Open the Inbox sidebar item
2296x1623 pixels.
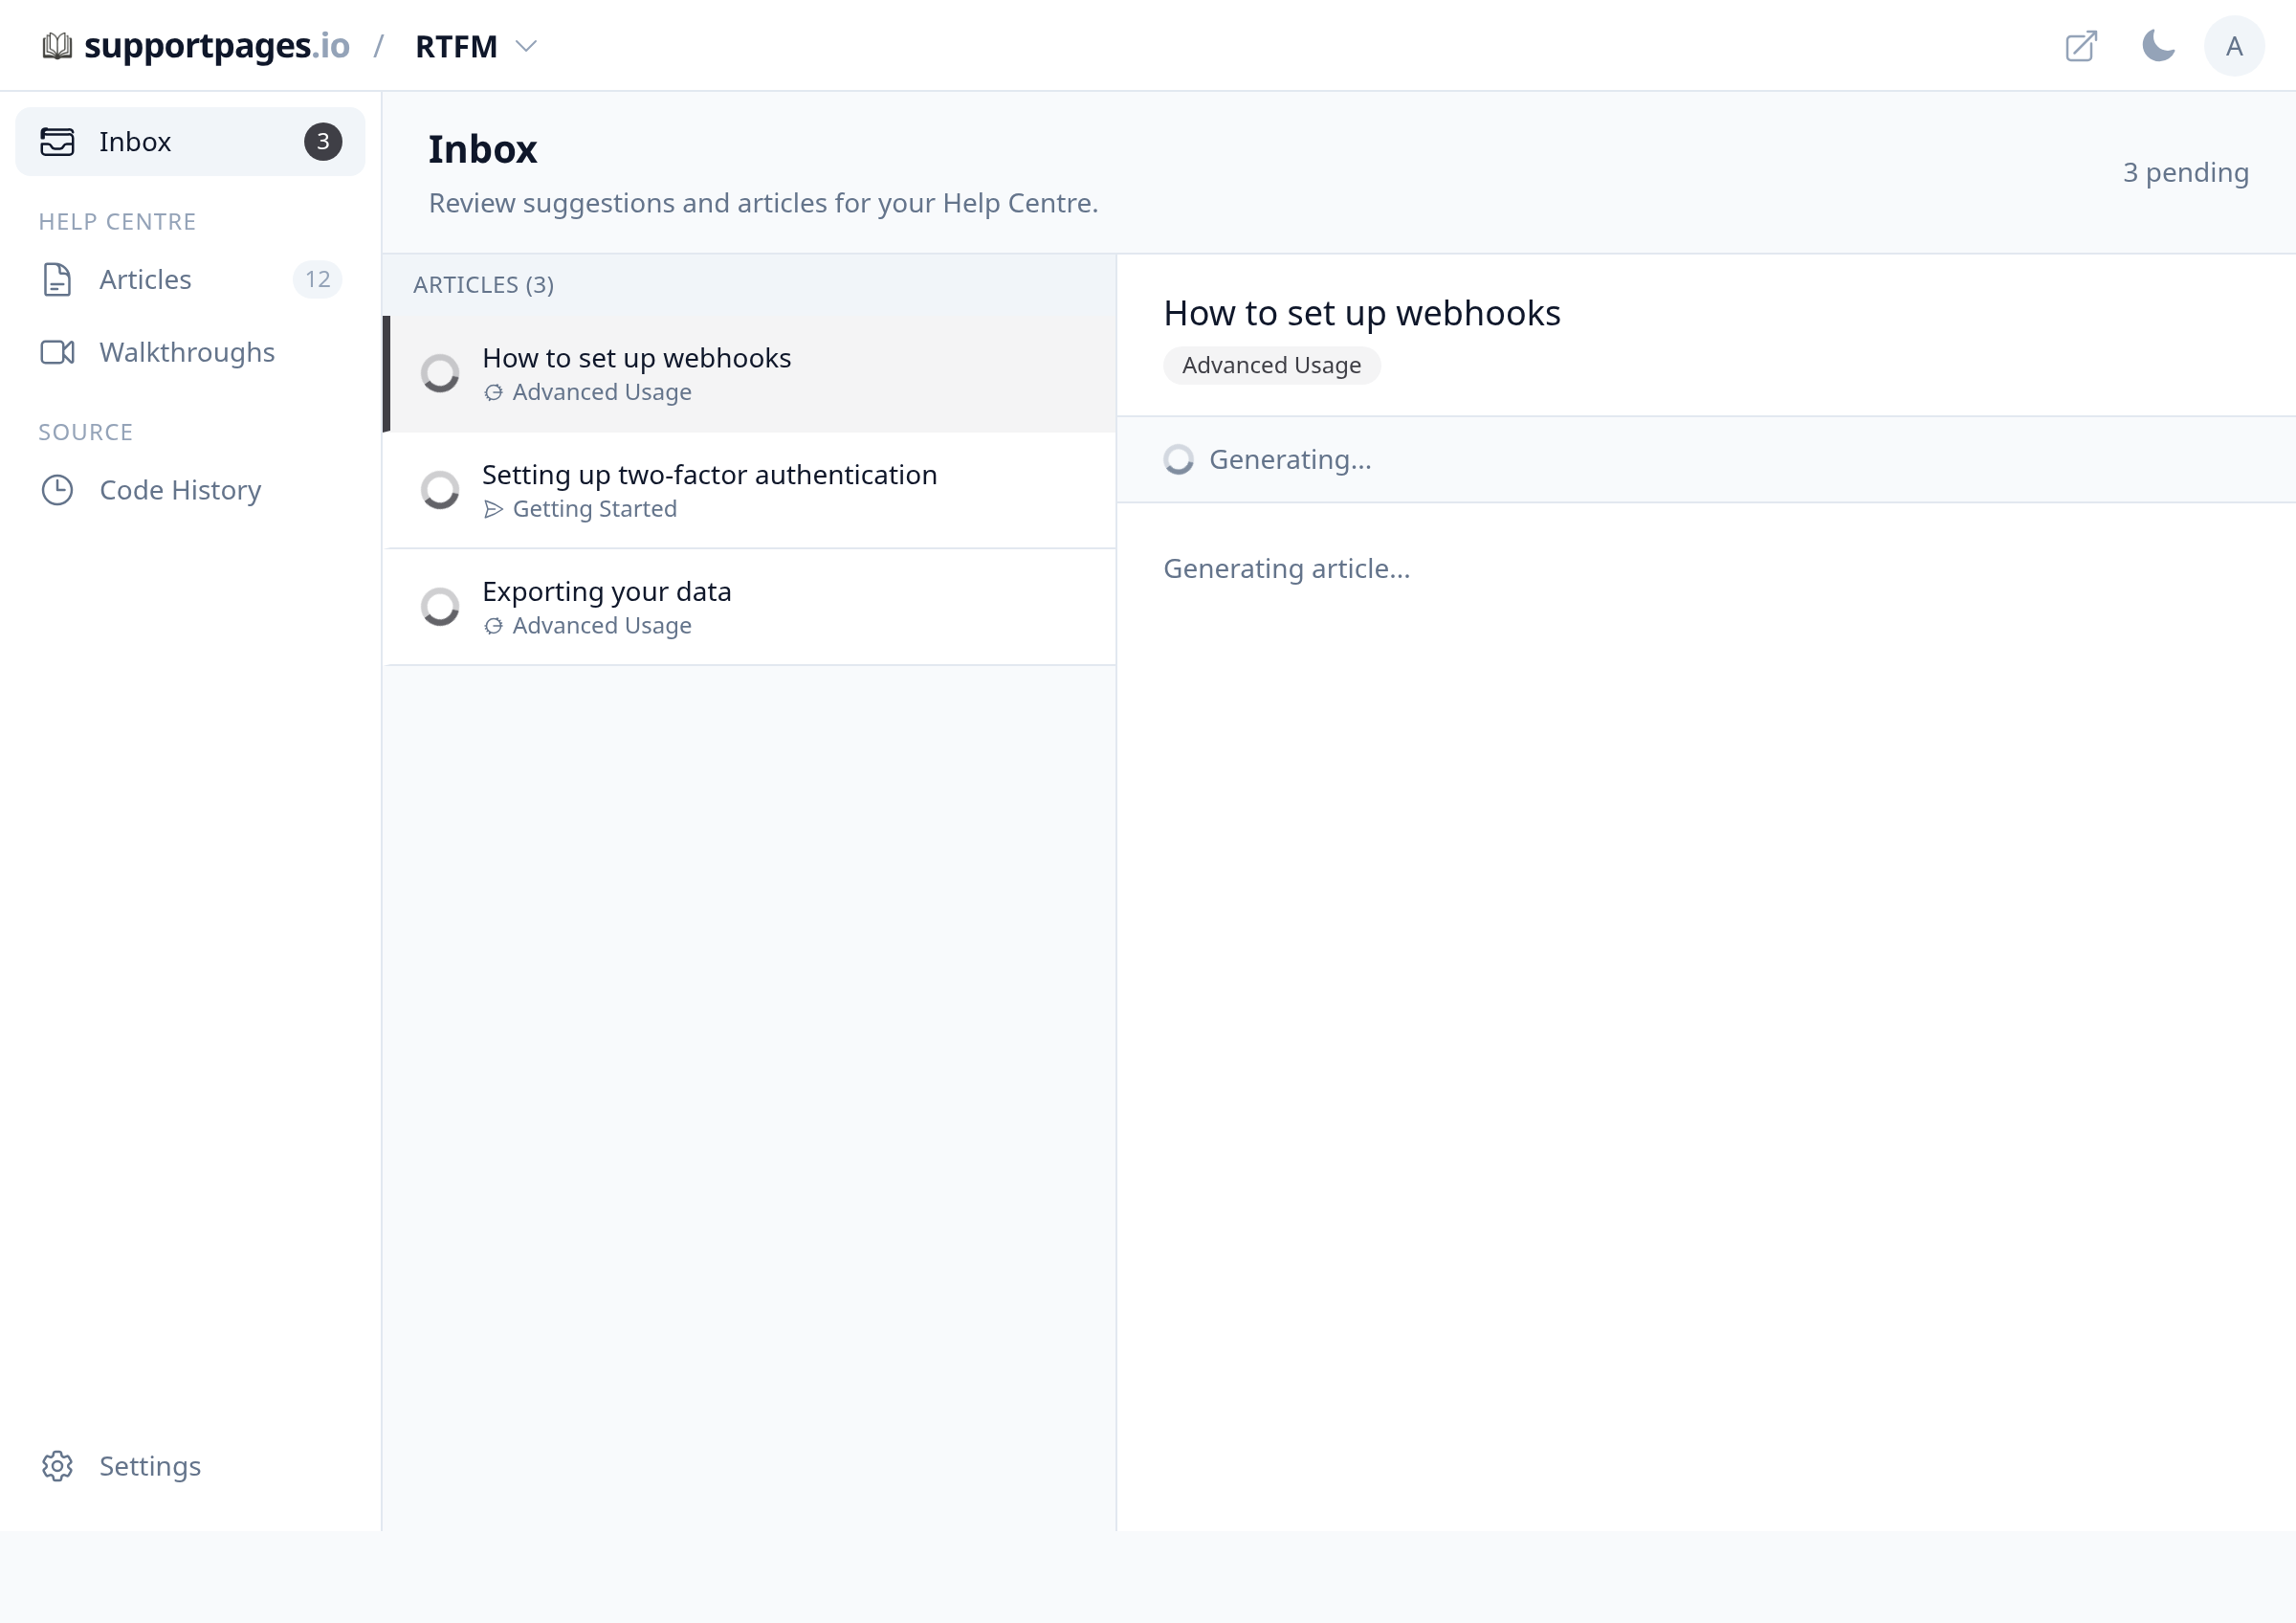[190, 142]
